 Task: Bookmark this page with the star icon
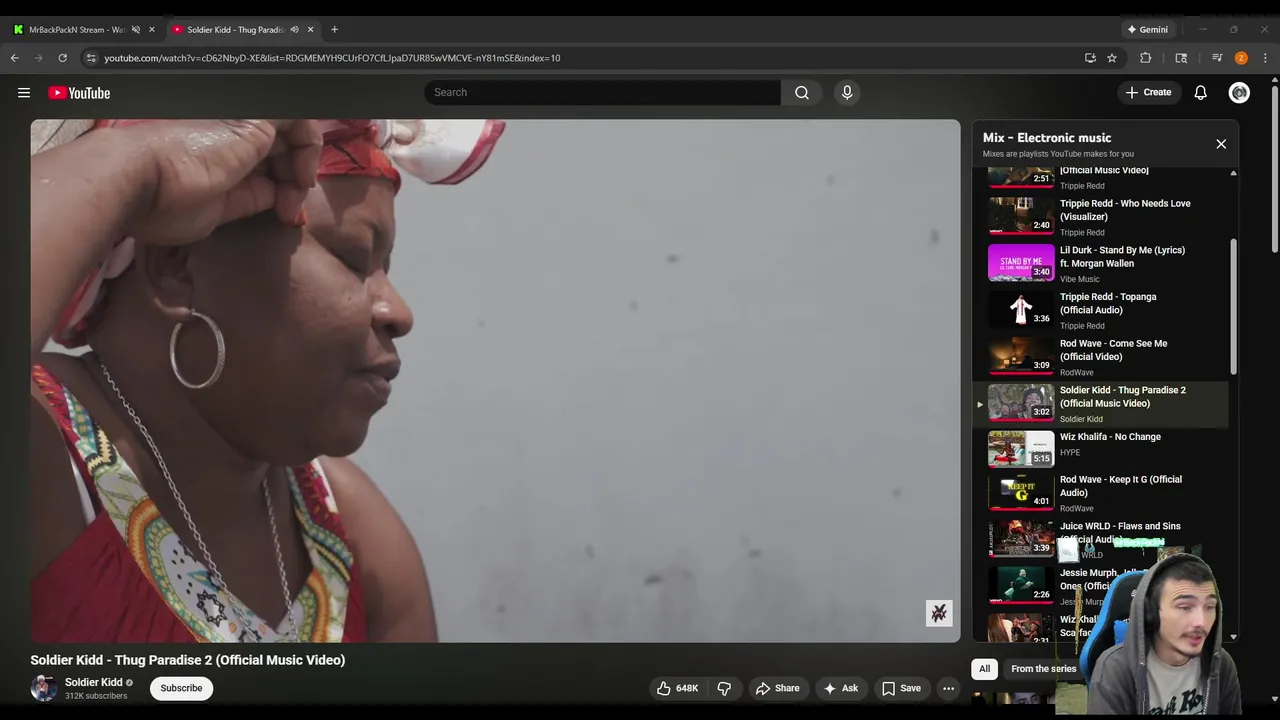(1112, 58)
